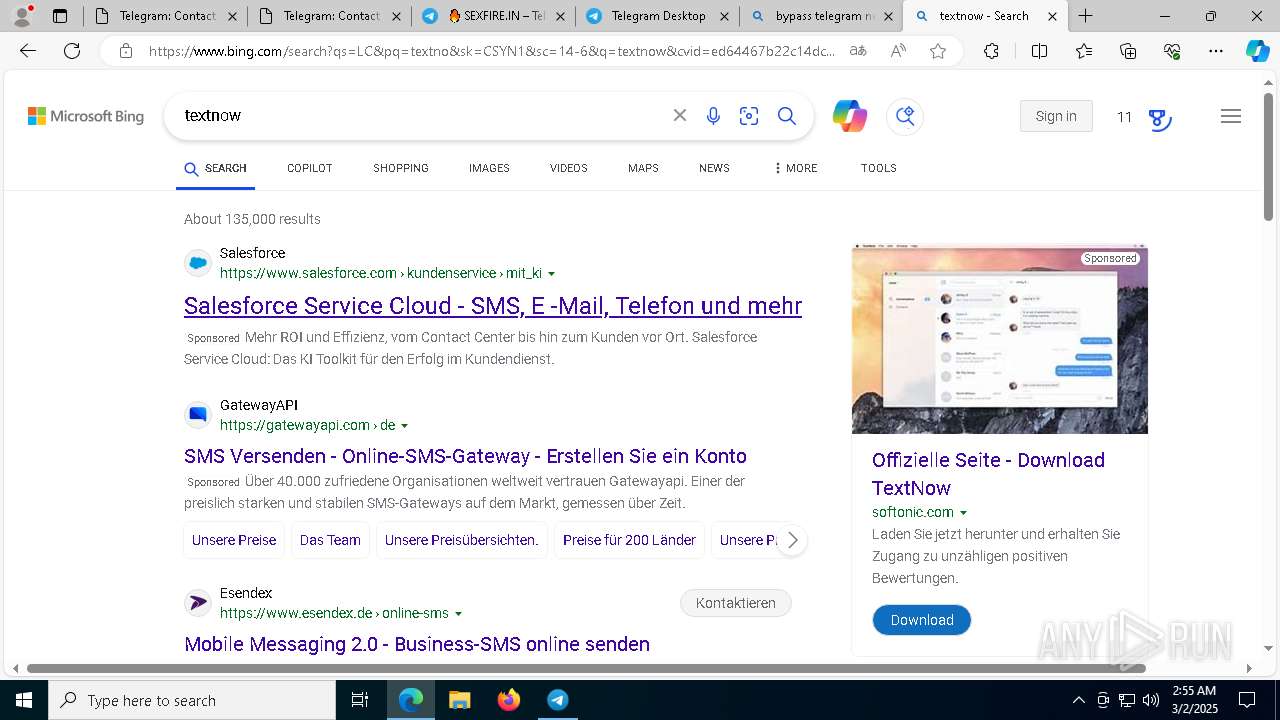
Task: Expand gatewayapi.com URL dropdown arrow
Action: point(404,426)
